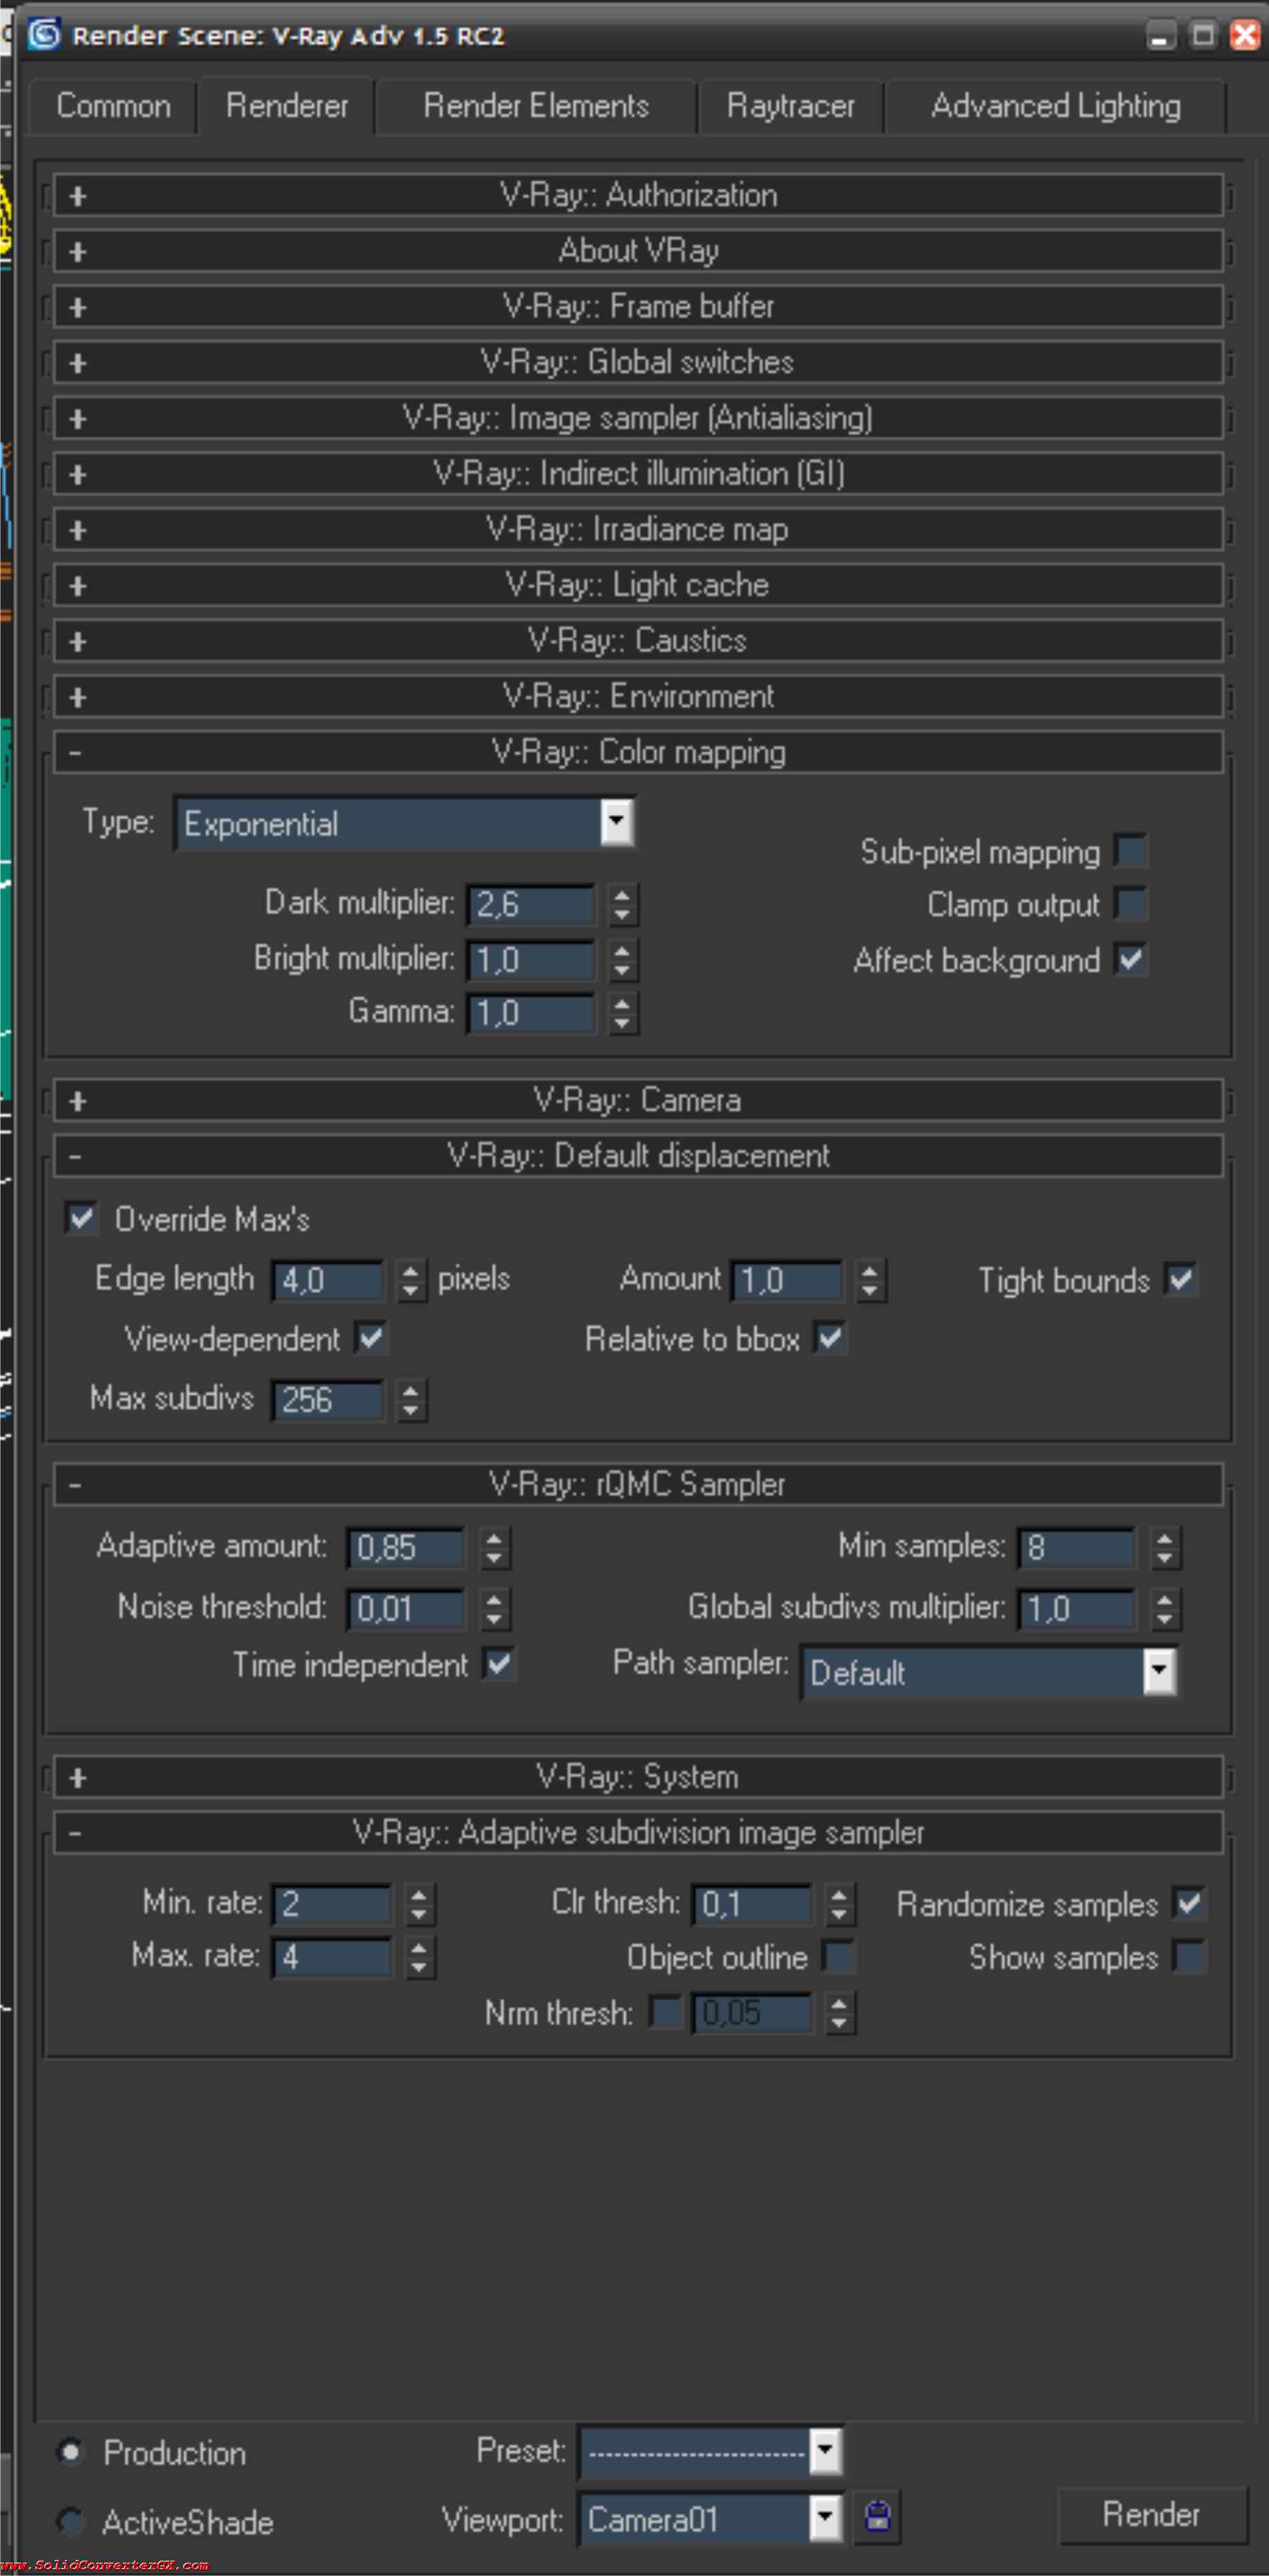
Task: Click Adaptive amount spinner arrows
Action: tap(494, 1548)
